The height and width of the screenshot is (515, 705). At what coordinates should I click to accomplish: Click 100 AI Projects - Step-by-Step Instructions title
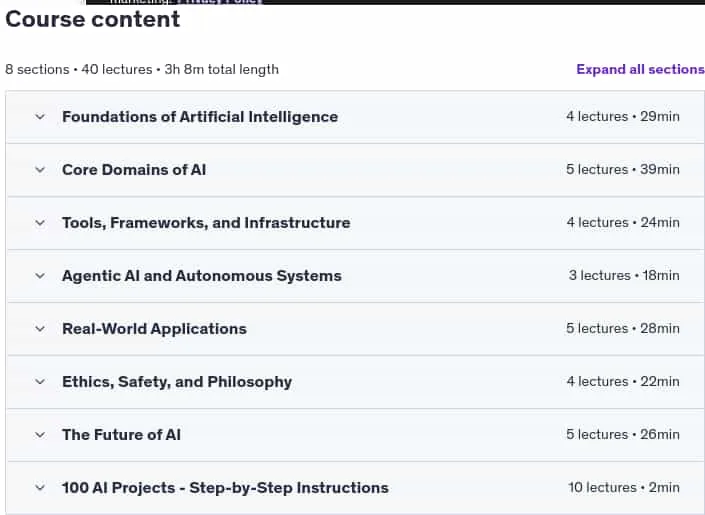[225, 488]
